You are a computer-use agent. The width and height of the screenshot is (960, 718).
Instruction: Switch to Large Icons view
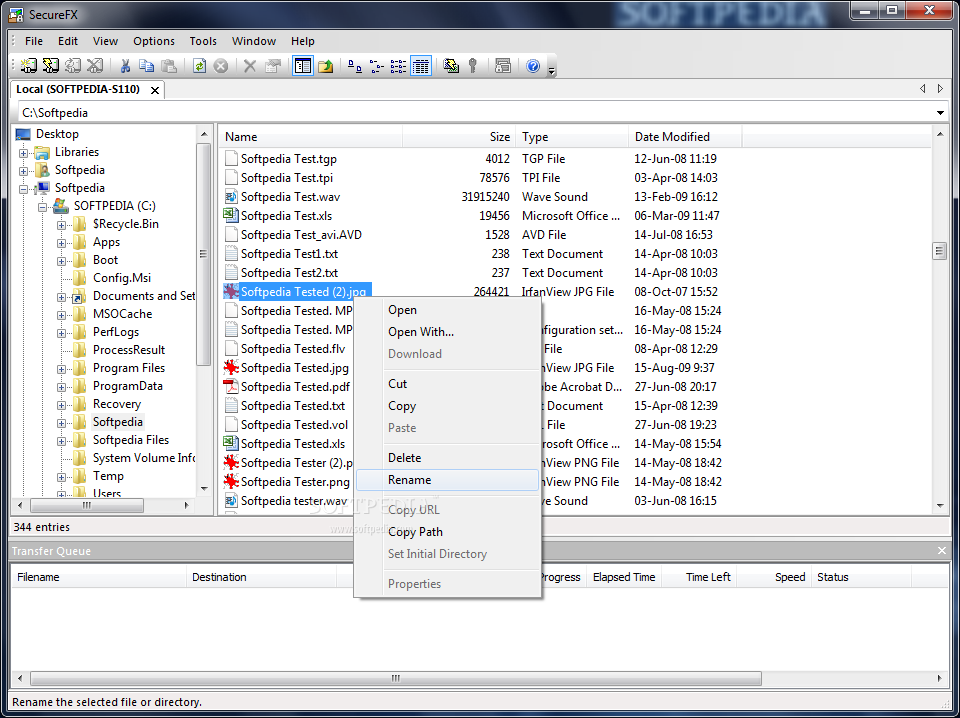pyautogui.click(x=354, y=66)
